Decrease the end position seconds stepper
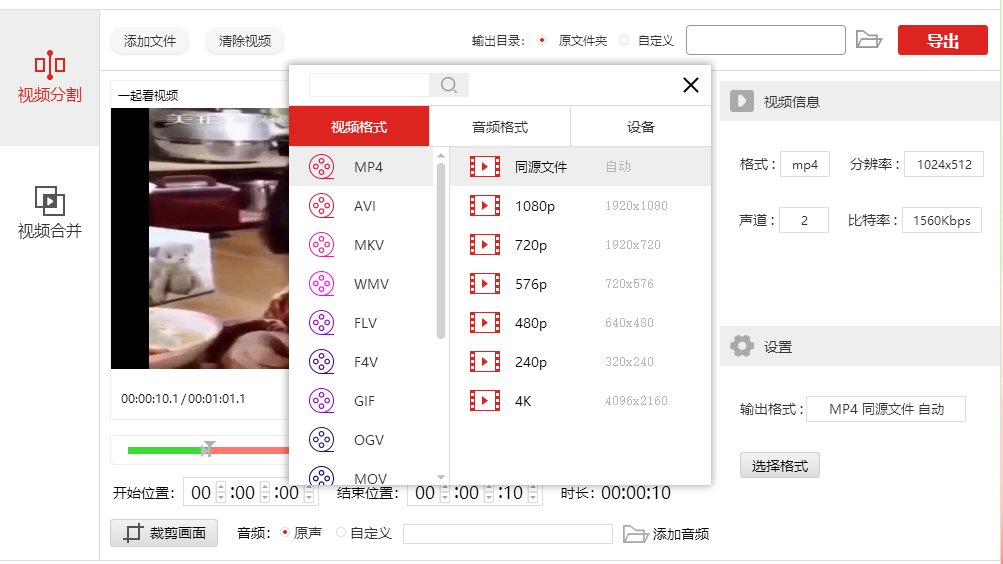 pos(533,497)
